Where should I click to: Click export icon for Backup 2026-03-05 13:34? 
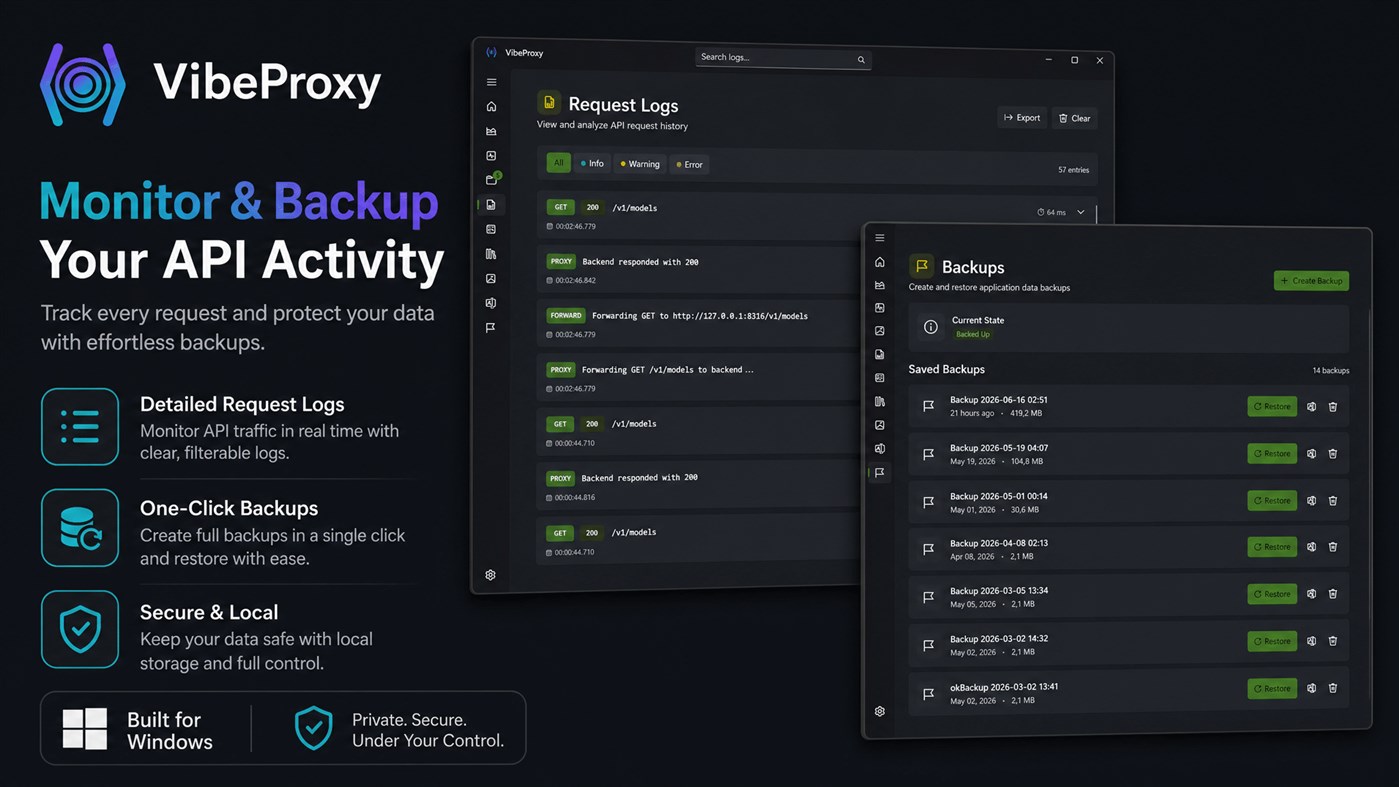pyautogui.click(x=1311, y=594)
